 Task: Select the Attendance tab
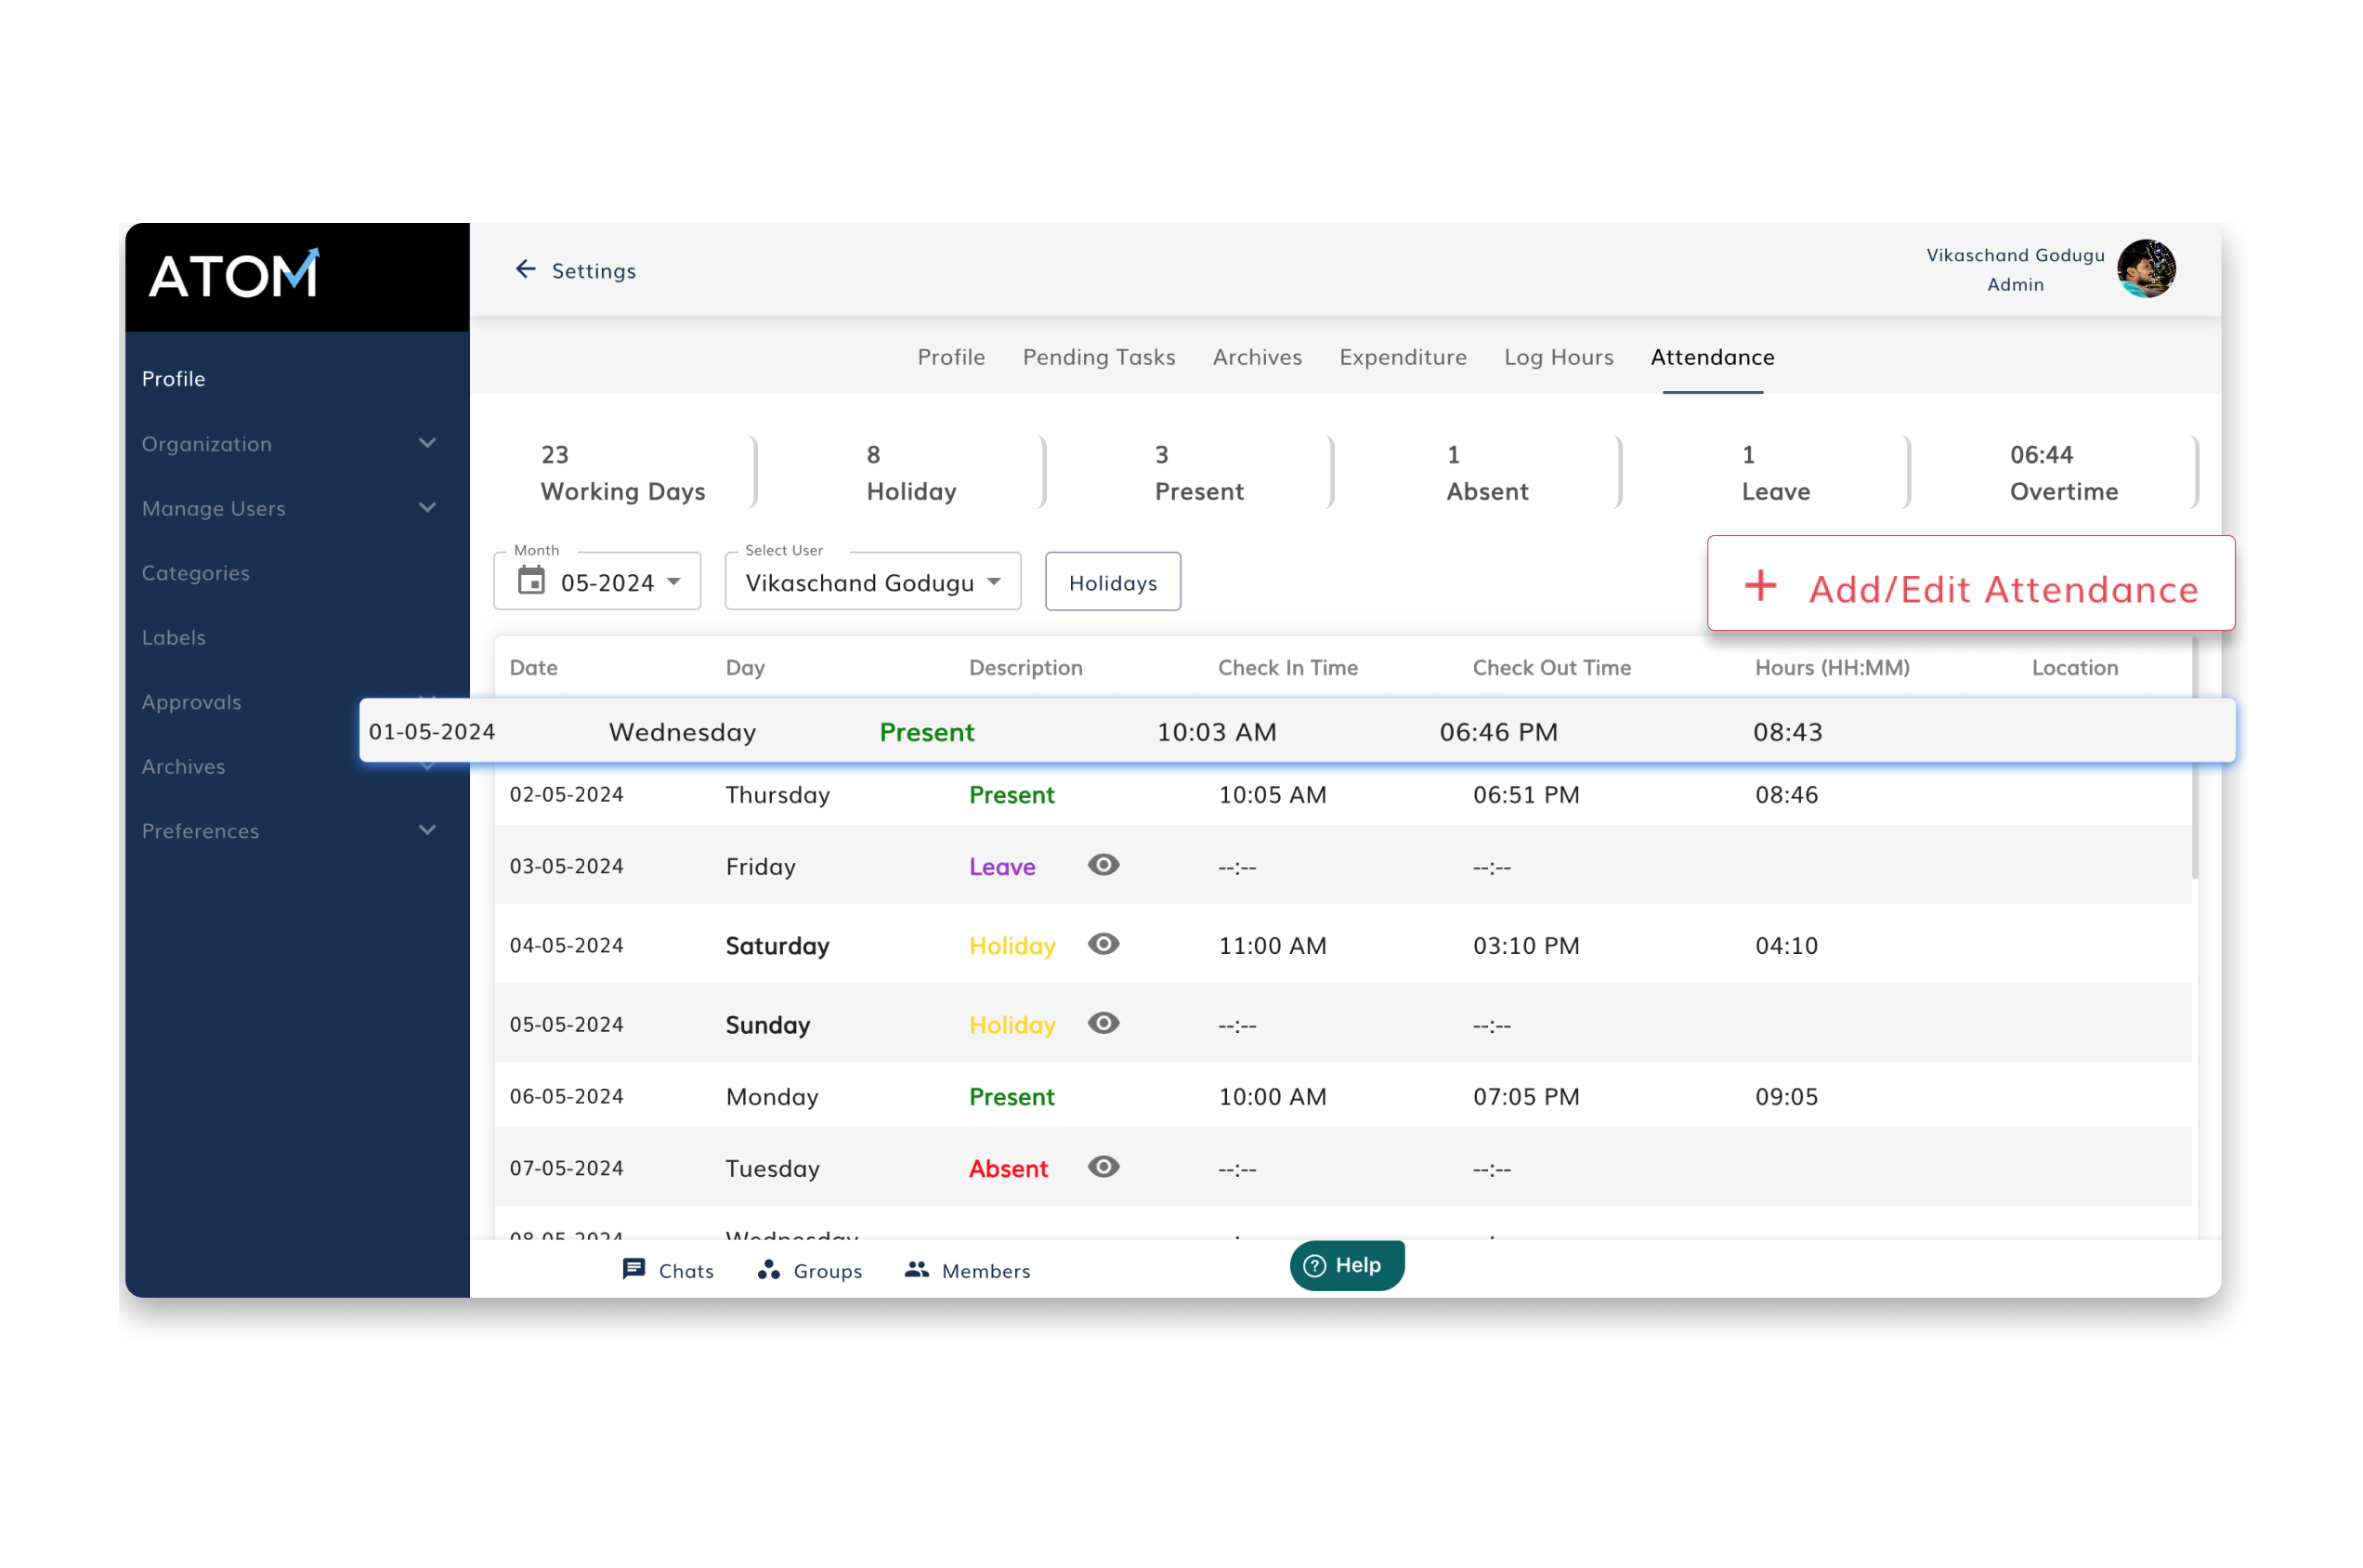coord(1712,357)
